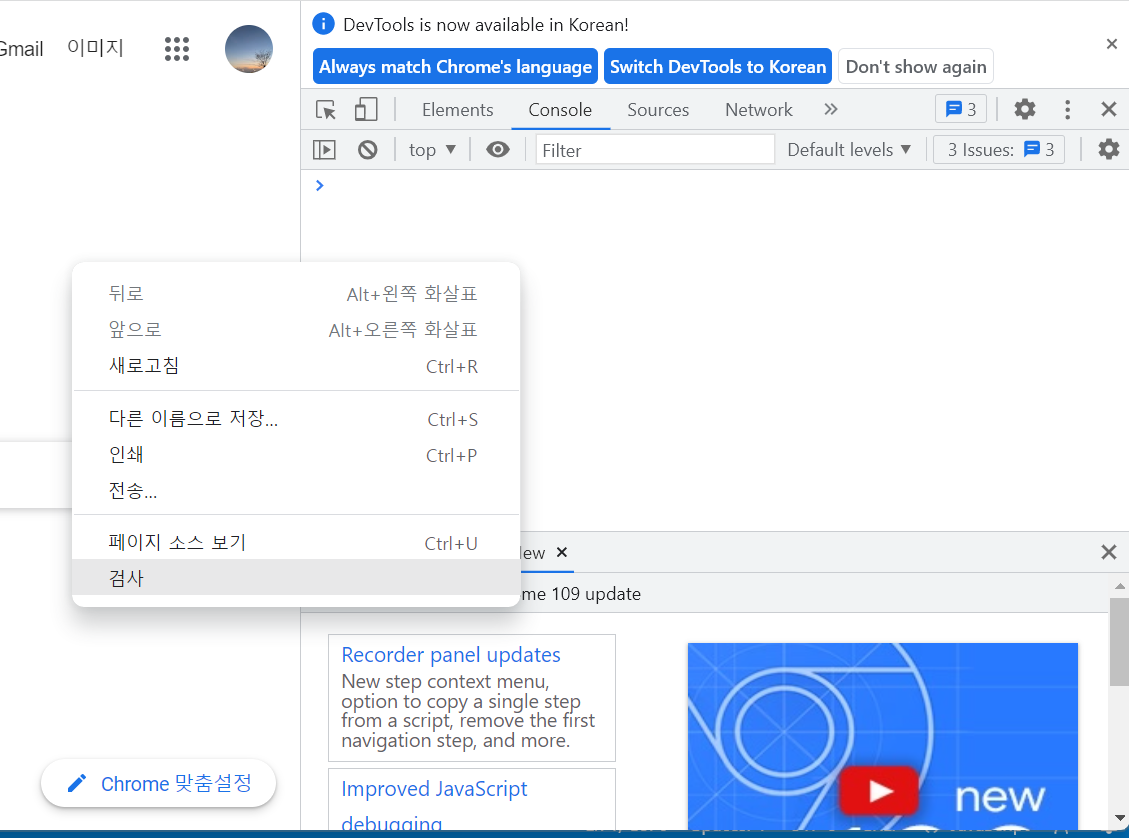Open Improved JavaScript debugging link
Viewport: 1129px width, 838px height.
(434, 806)
